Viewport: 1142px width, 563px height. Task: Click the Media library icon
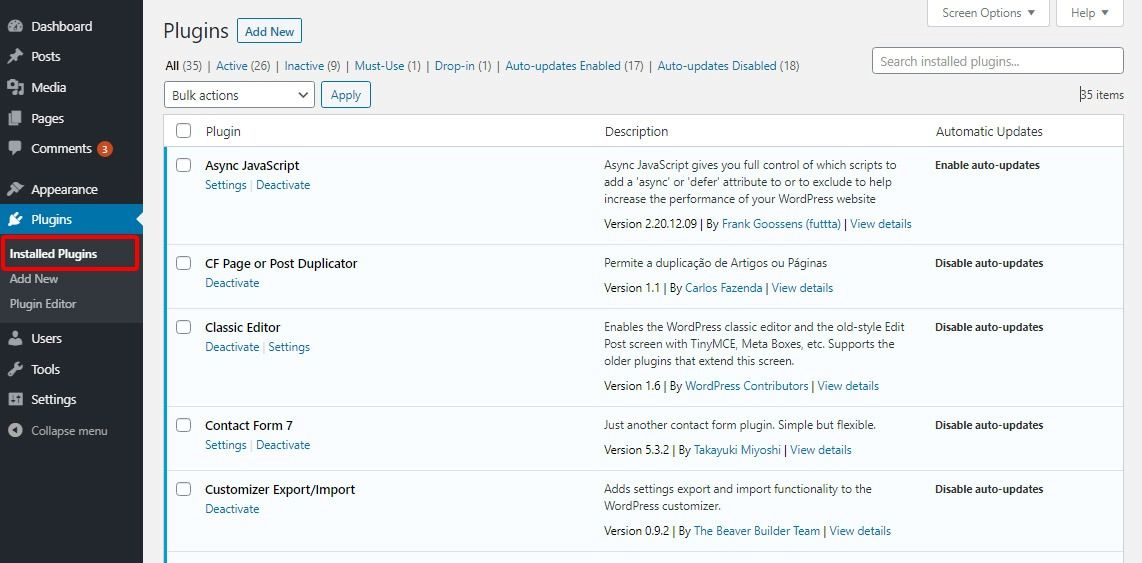[15, 87]
